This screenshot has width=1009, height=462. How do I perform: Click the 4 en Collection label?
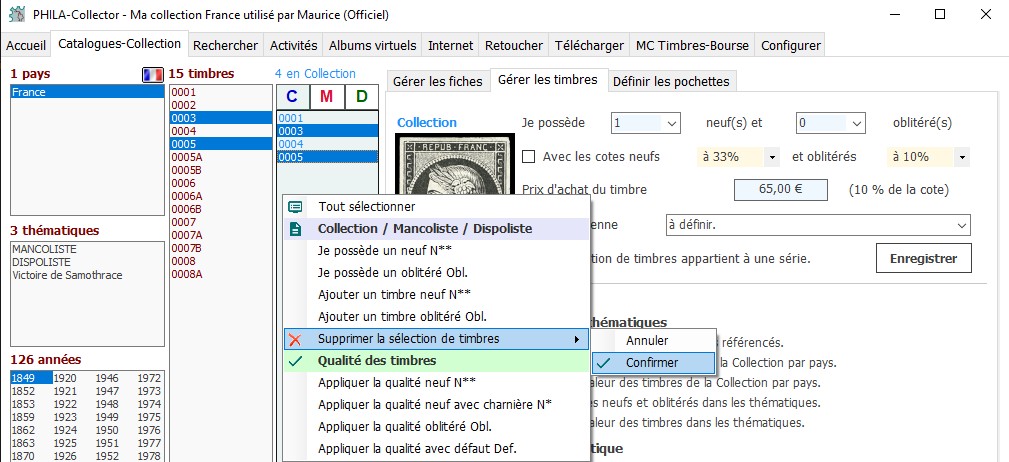pyautogui.click(x=315, y=74)
